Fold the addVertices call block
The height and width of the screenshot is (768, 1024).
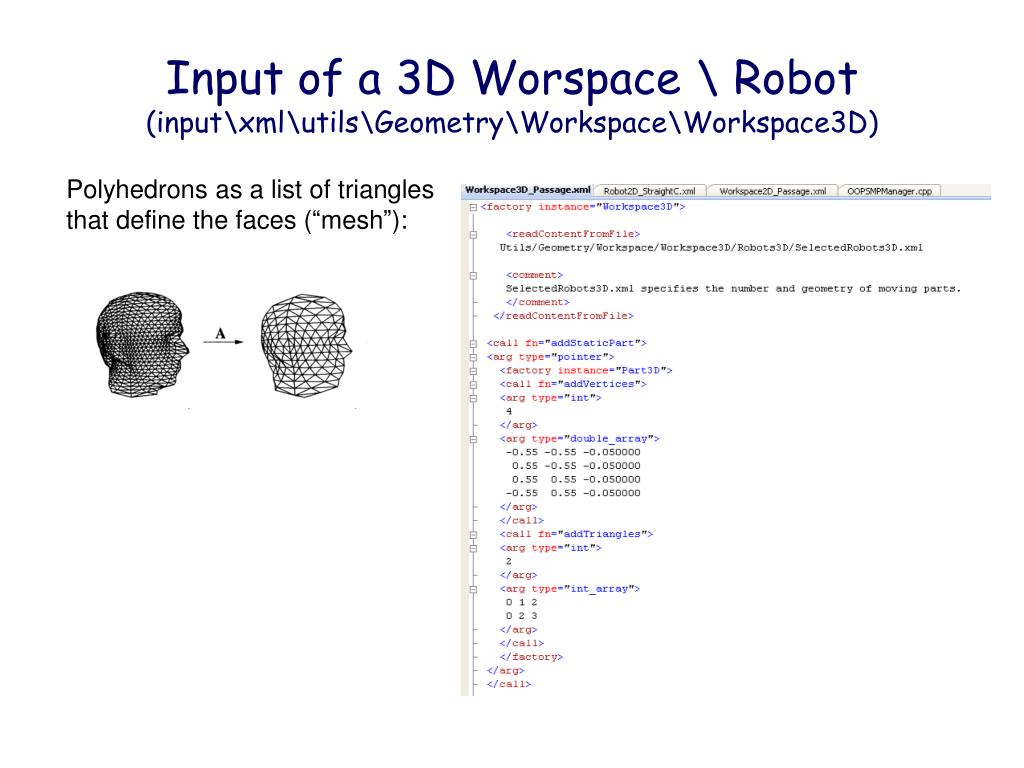tap(473, 384)
